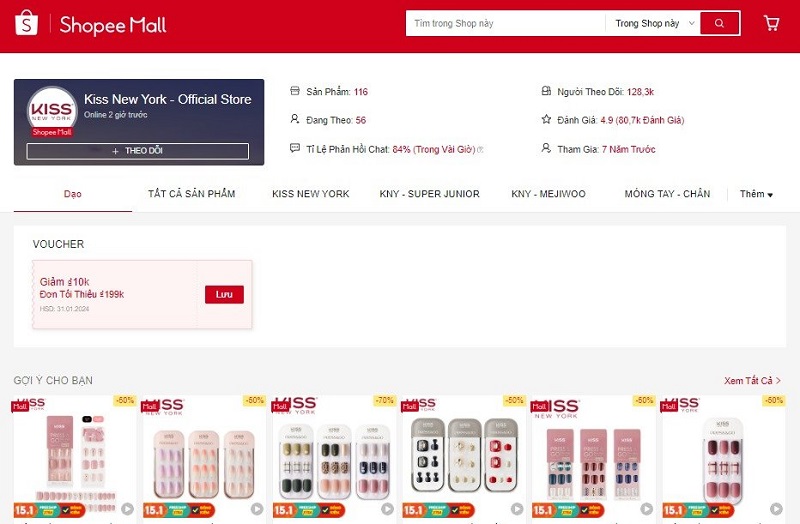Image resolution: width=800 pixels, height=524 pixels.
Task: Click help icon after Trong Vài Giờ
Action: (x=480, y=149)
